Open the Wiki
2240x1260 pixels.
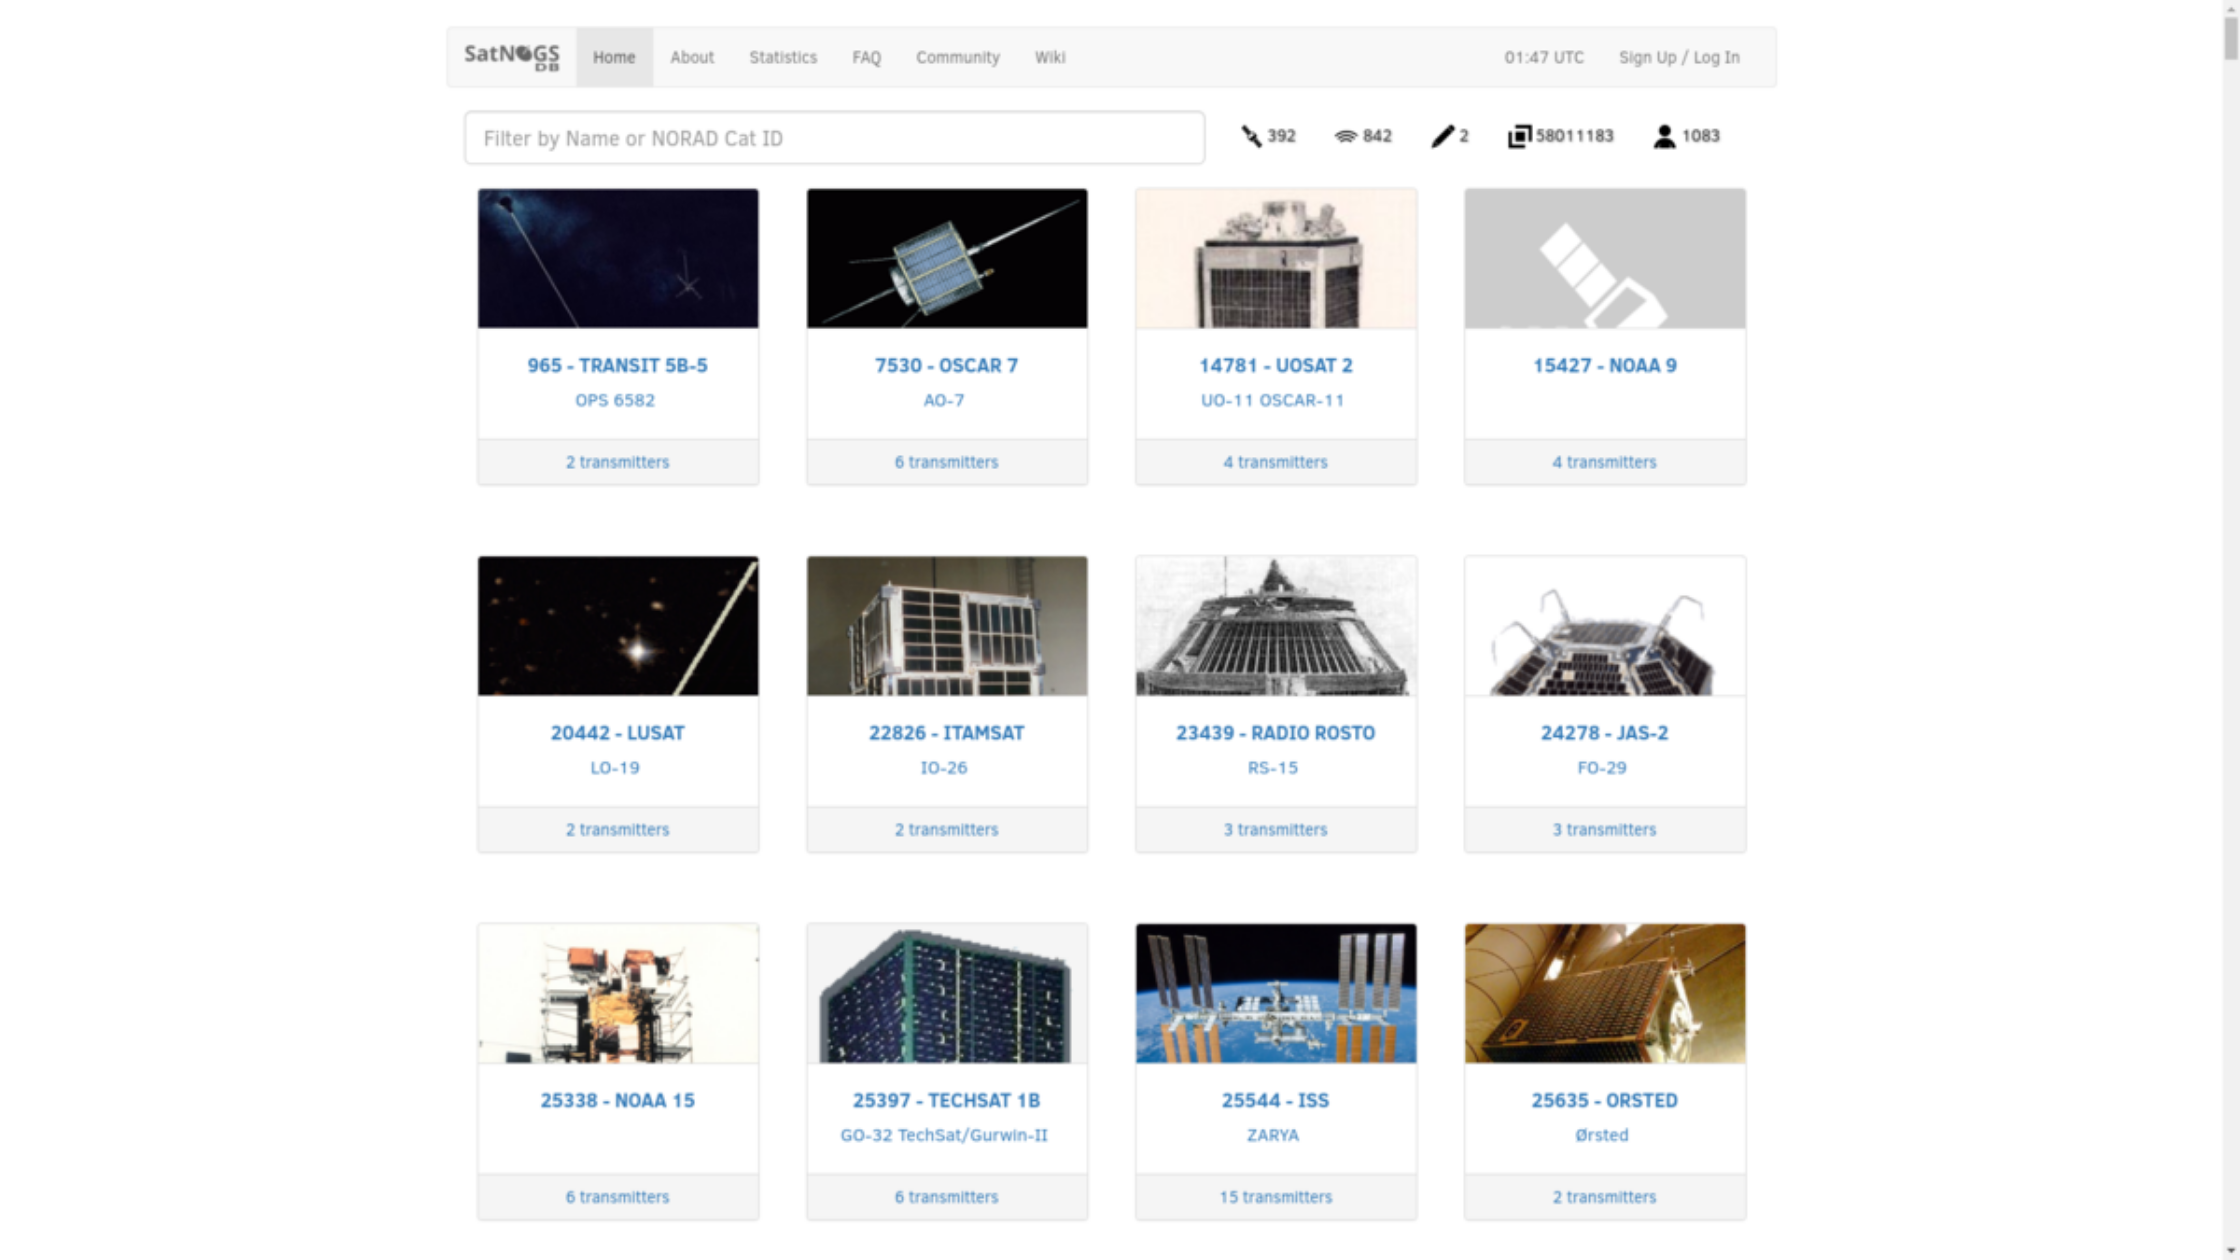pos(1049,57)
